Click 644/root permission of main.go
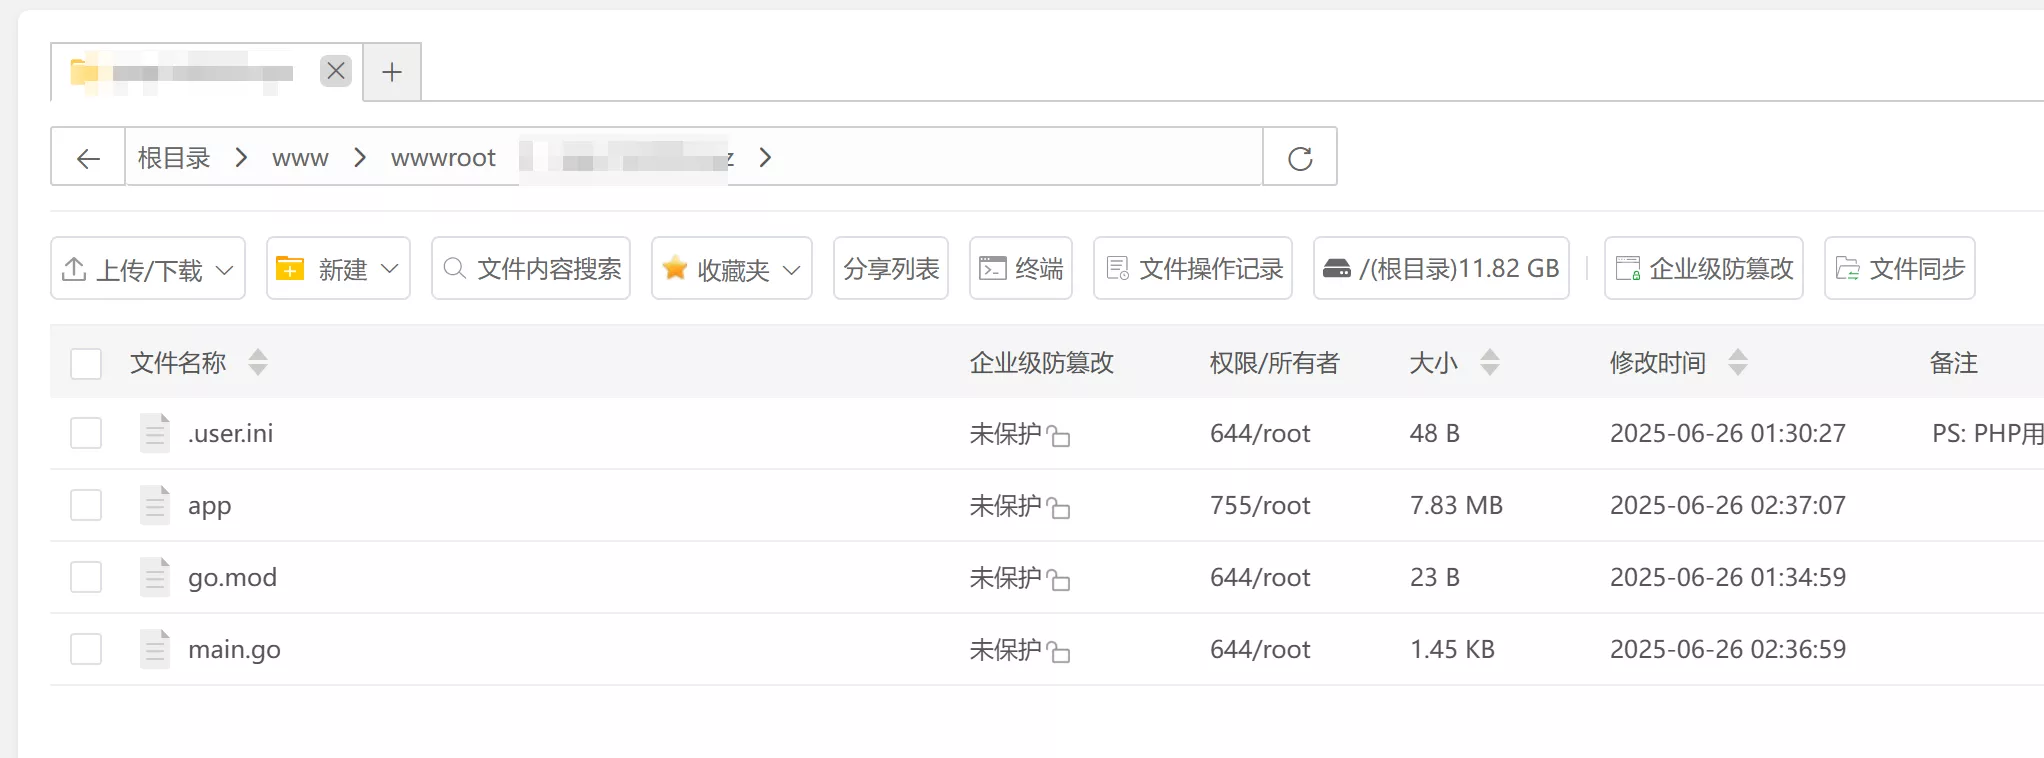This screenshot has width=2044, height=758. coord(1260,649)
